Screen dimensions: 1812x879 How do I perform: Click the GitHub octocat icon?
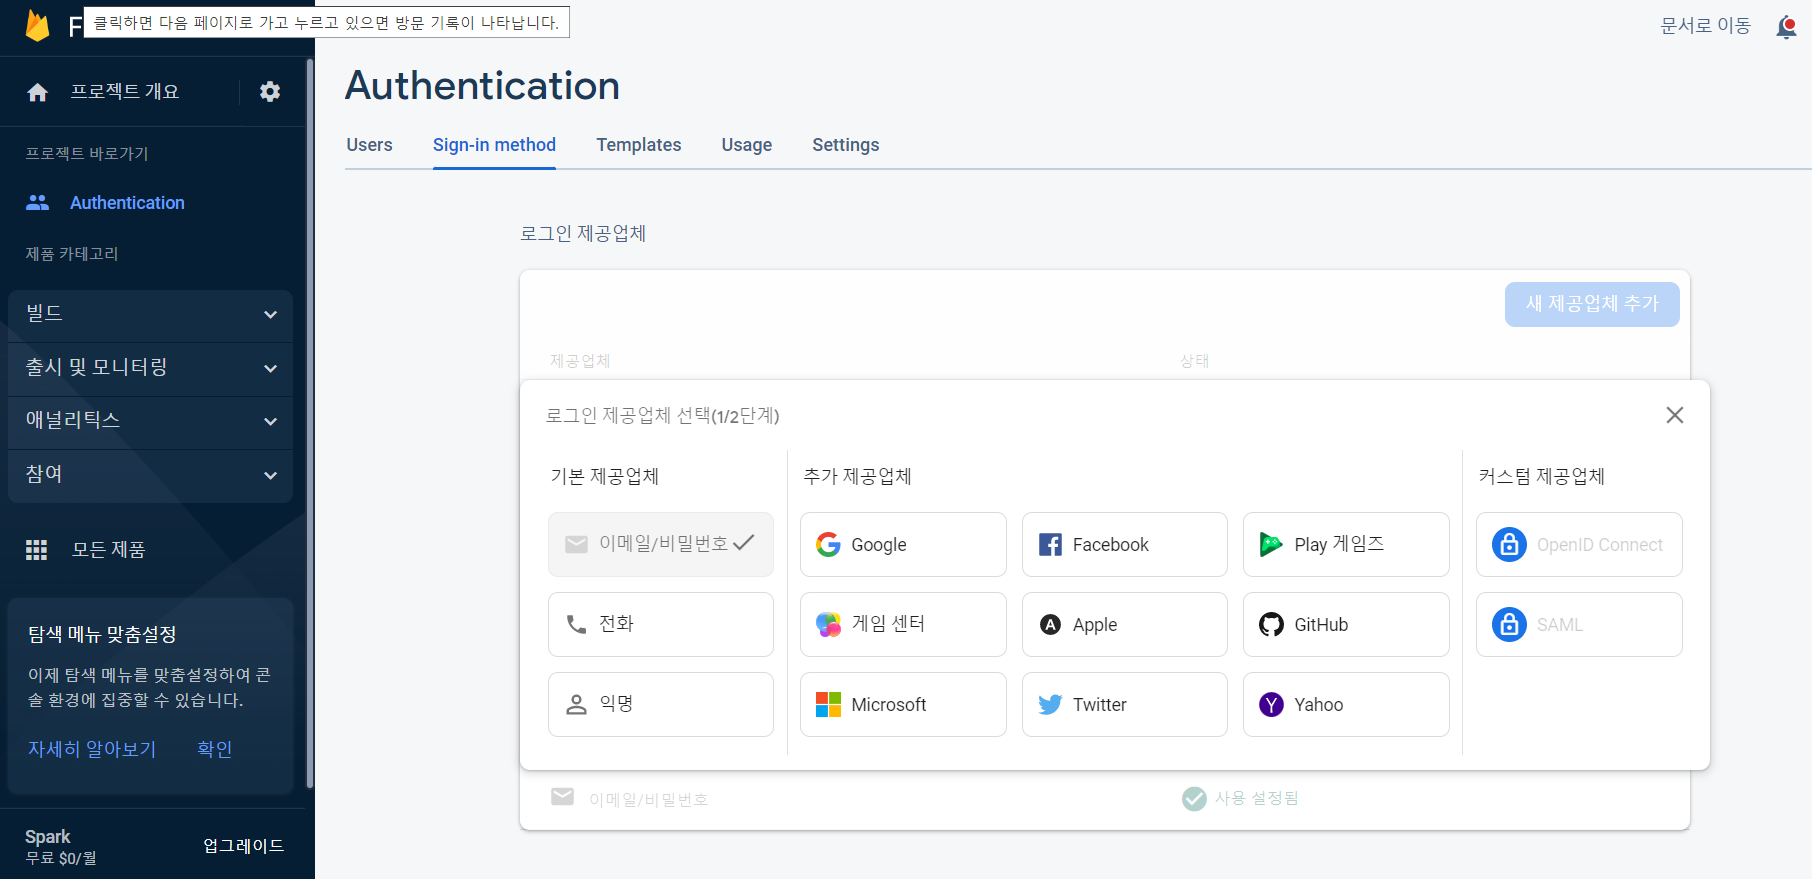pyautogui.click(x=1271, y=624)
